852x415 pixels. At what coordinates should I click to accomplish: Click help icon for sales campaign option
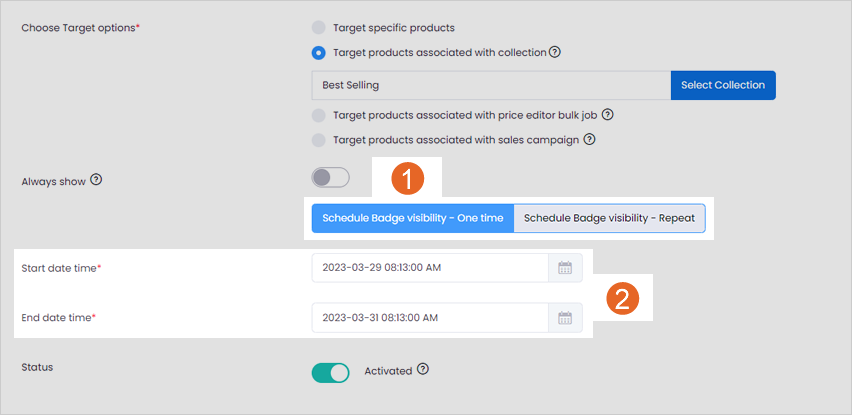click(x=590, y=140)
